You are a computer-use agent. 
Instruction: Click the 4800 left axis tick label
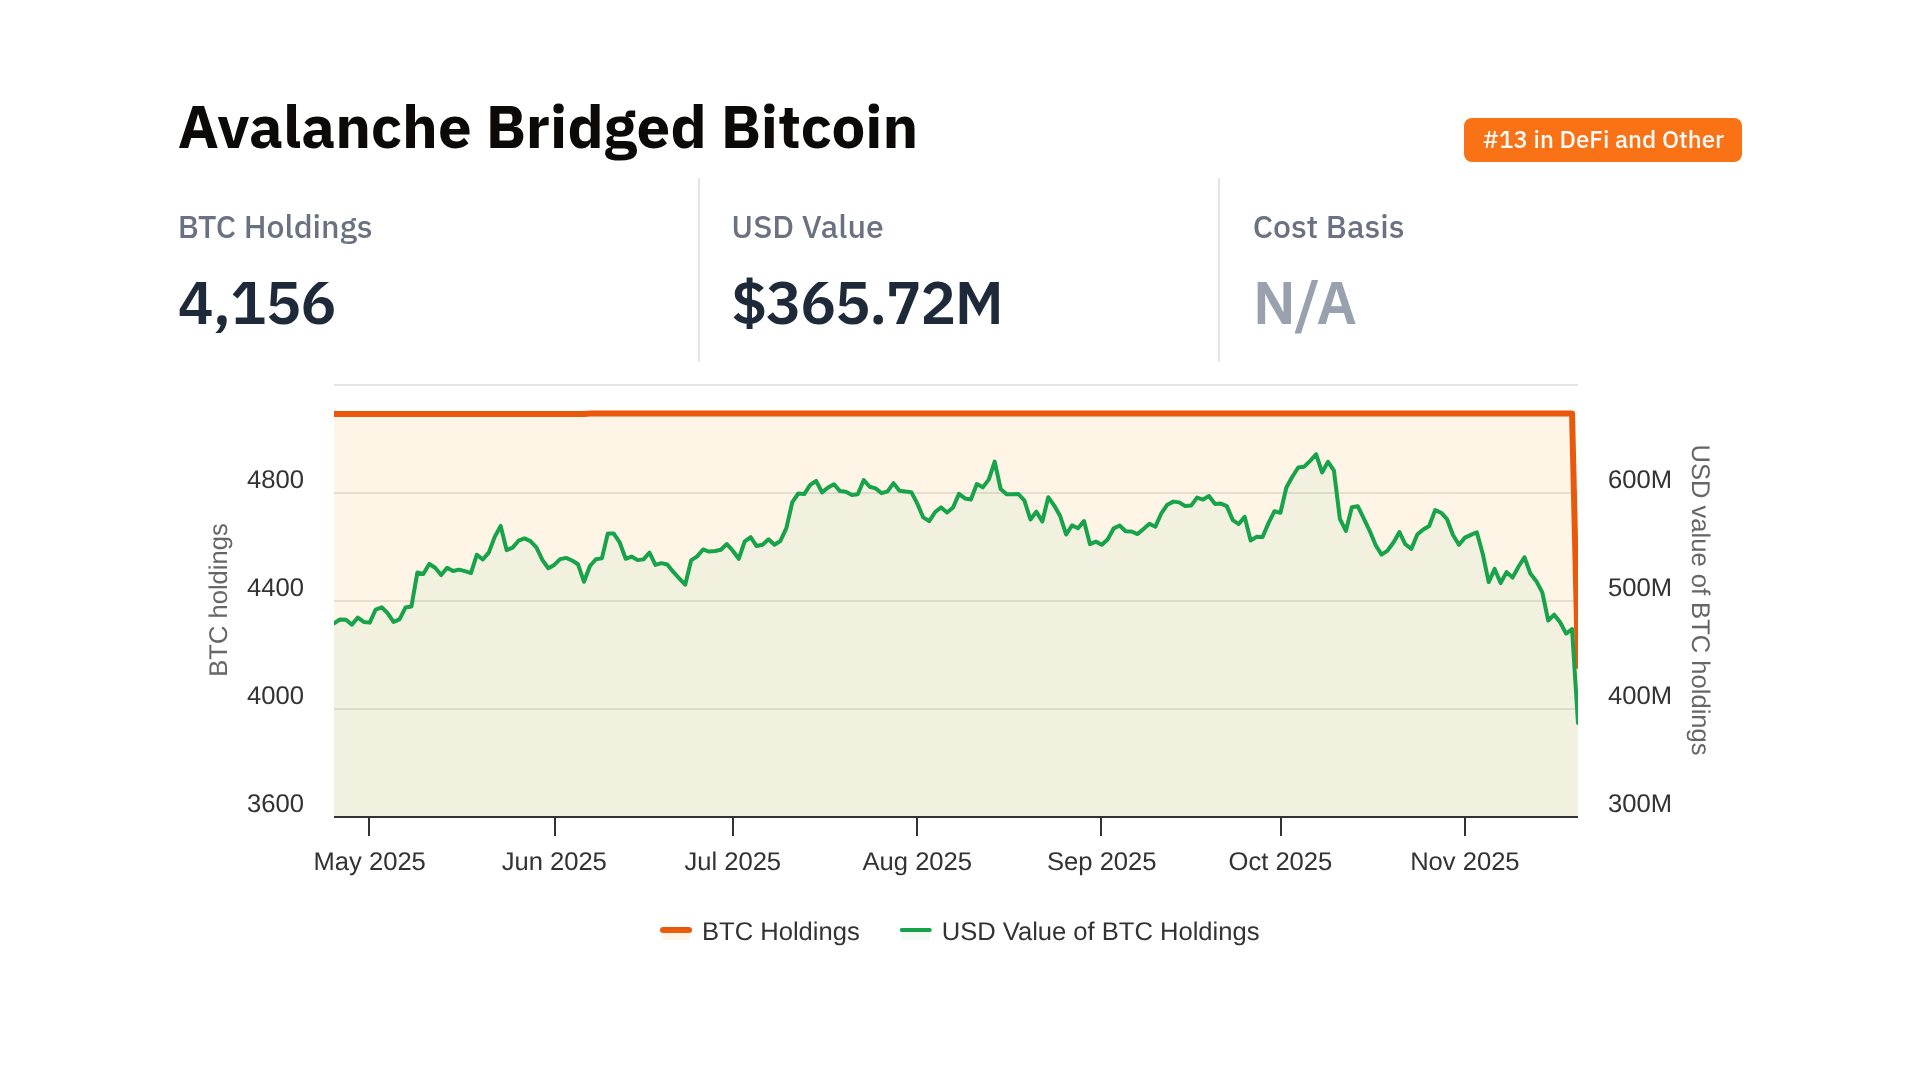(x=275, y=480)
